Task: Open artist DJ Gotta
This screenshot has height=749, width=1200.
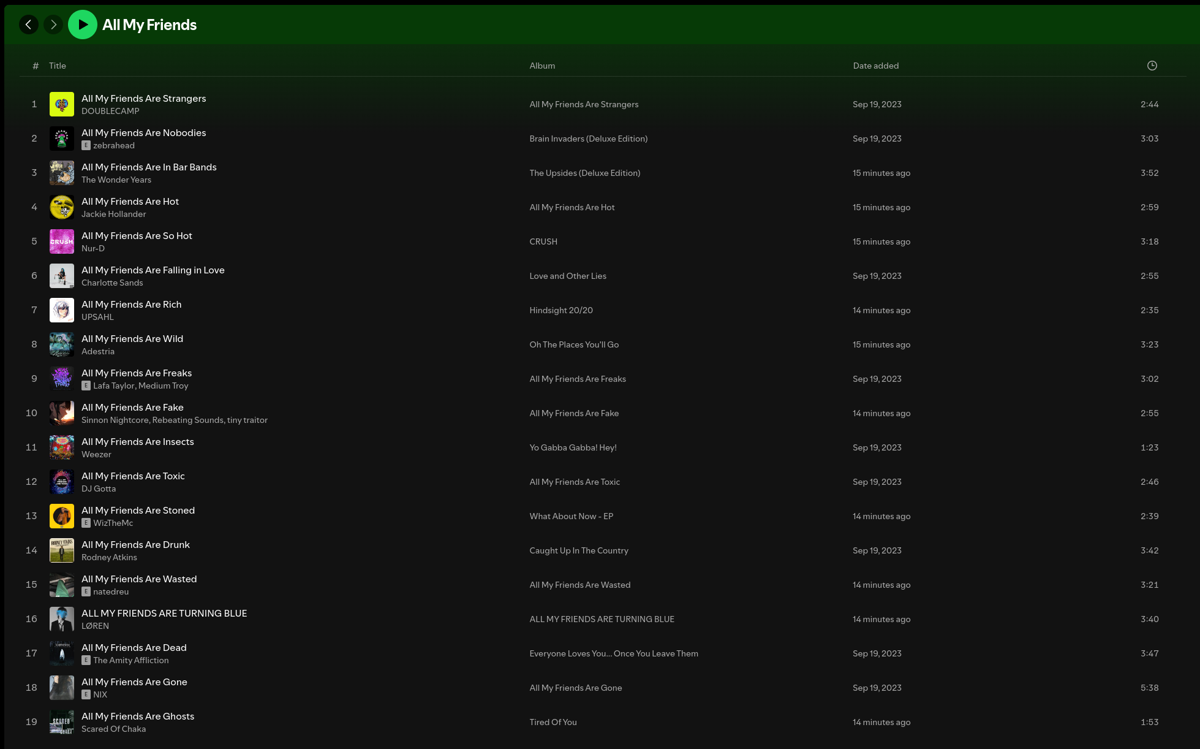Action: (x=99, y=489)
